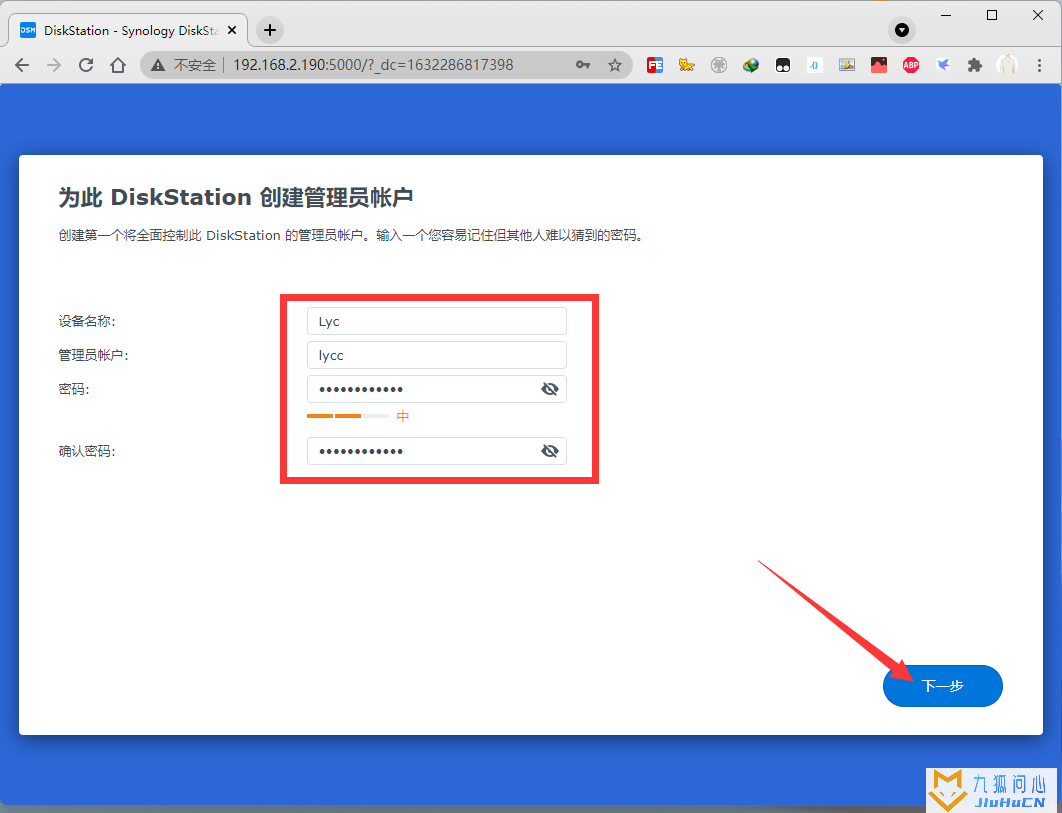Image resolution: width=1062 pixels, height=813 pixels.
Task: Click the admin account field containing lycc
Action: click(437, 355)
